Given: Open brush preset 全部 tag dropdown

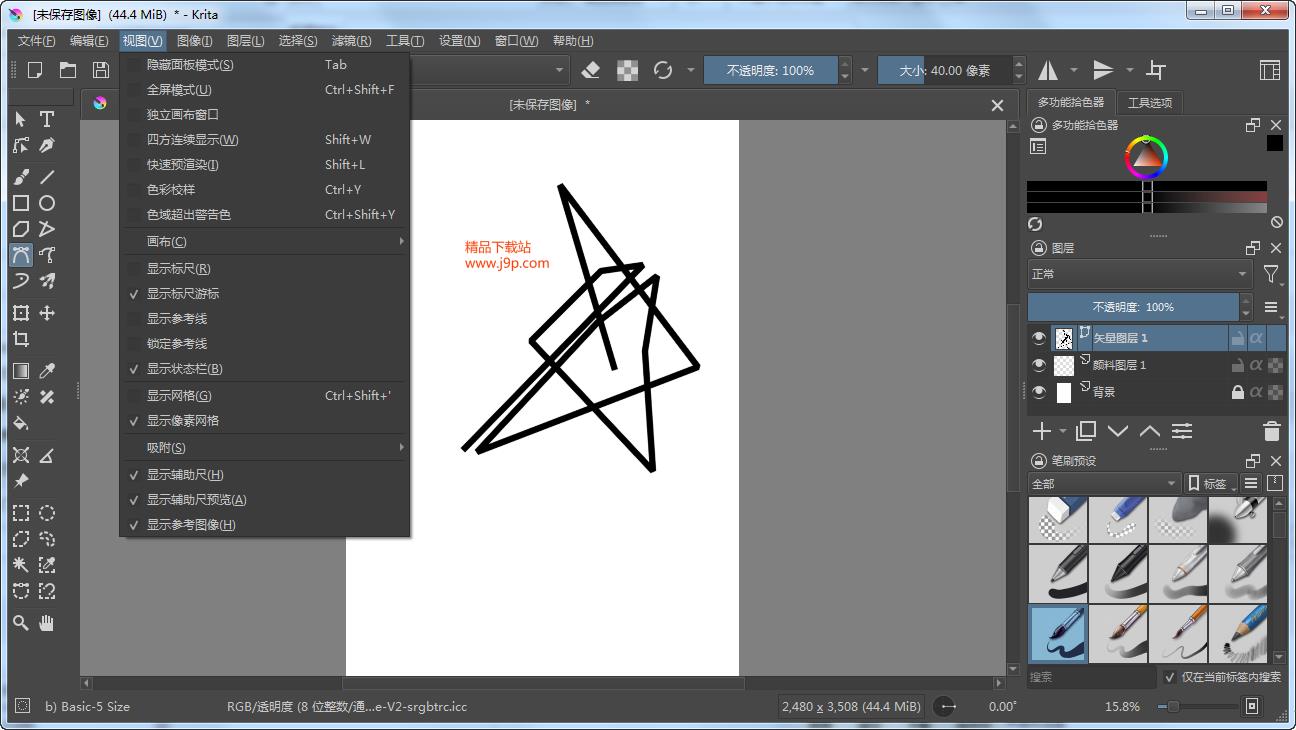Looking at the screenshot, I should 1104,483.
